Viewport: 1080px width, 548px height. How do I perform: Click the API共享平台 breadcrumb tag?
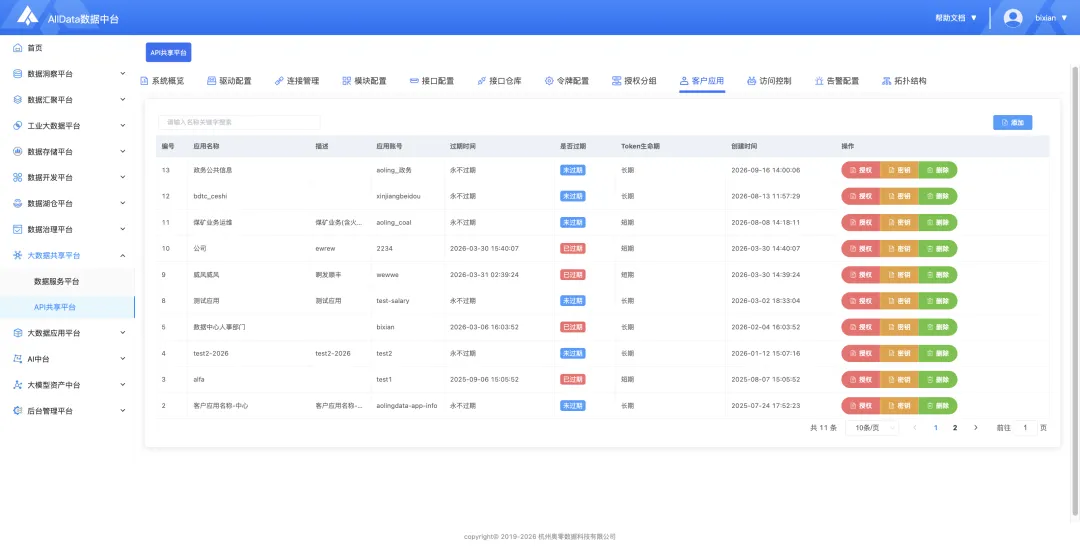pyautogui.click(x=168, y=52)
